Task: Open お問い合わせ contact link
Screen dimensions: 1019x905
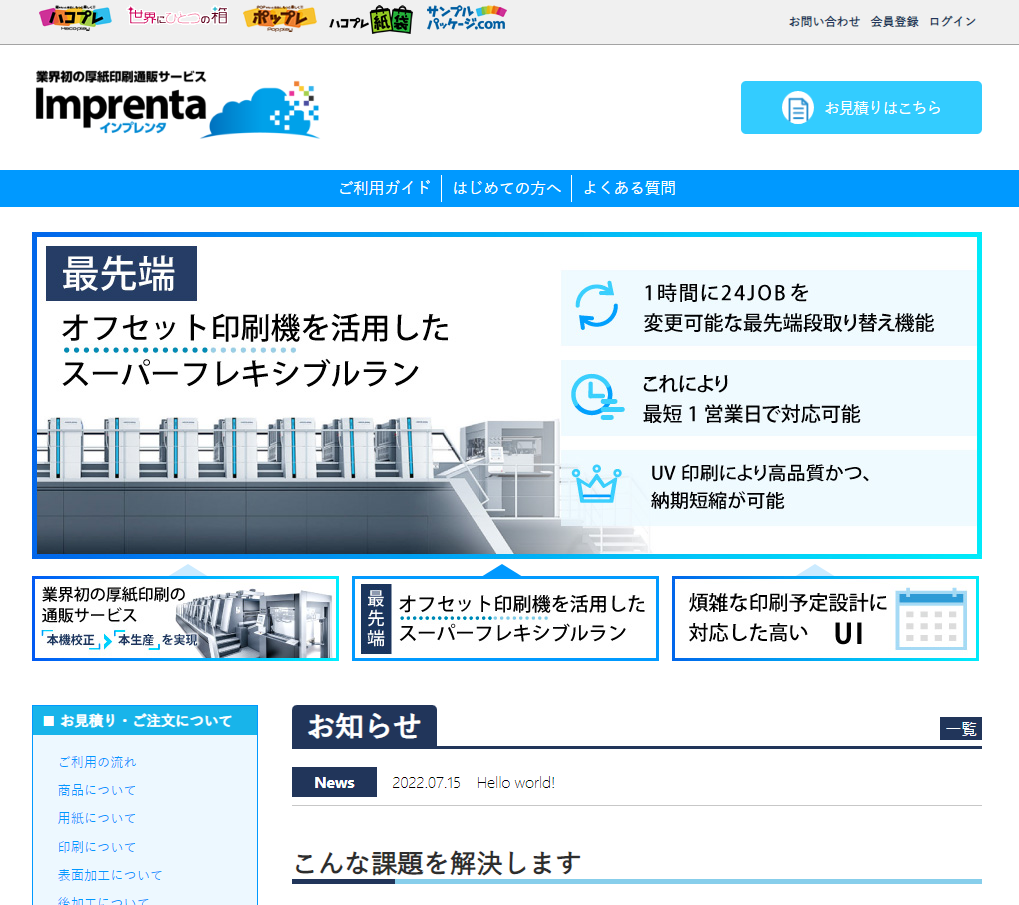Action: point(824,21)
